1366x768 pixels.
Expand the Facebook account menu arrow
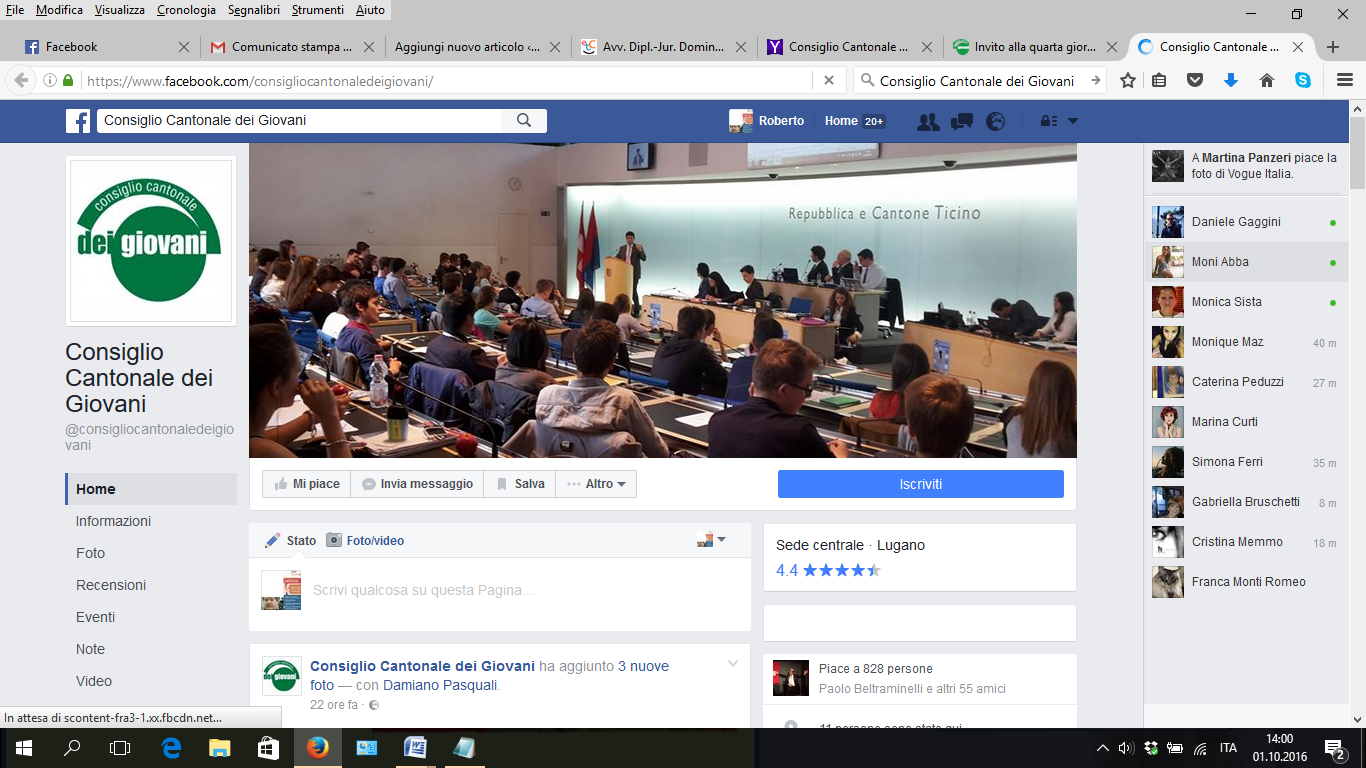1073,121
